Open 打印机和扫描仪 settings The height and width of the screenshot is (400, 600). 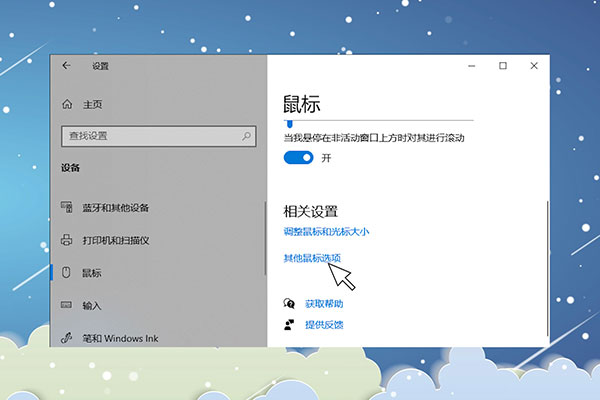[115, 240]
